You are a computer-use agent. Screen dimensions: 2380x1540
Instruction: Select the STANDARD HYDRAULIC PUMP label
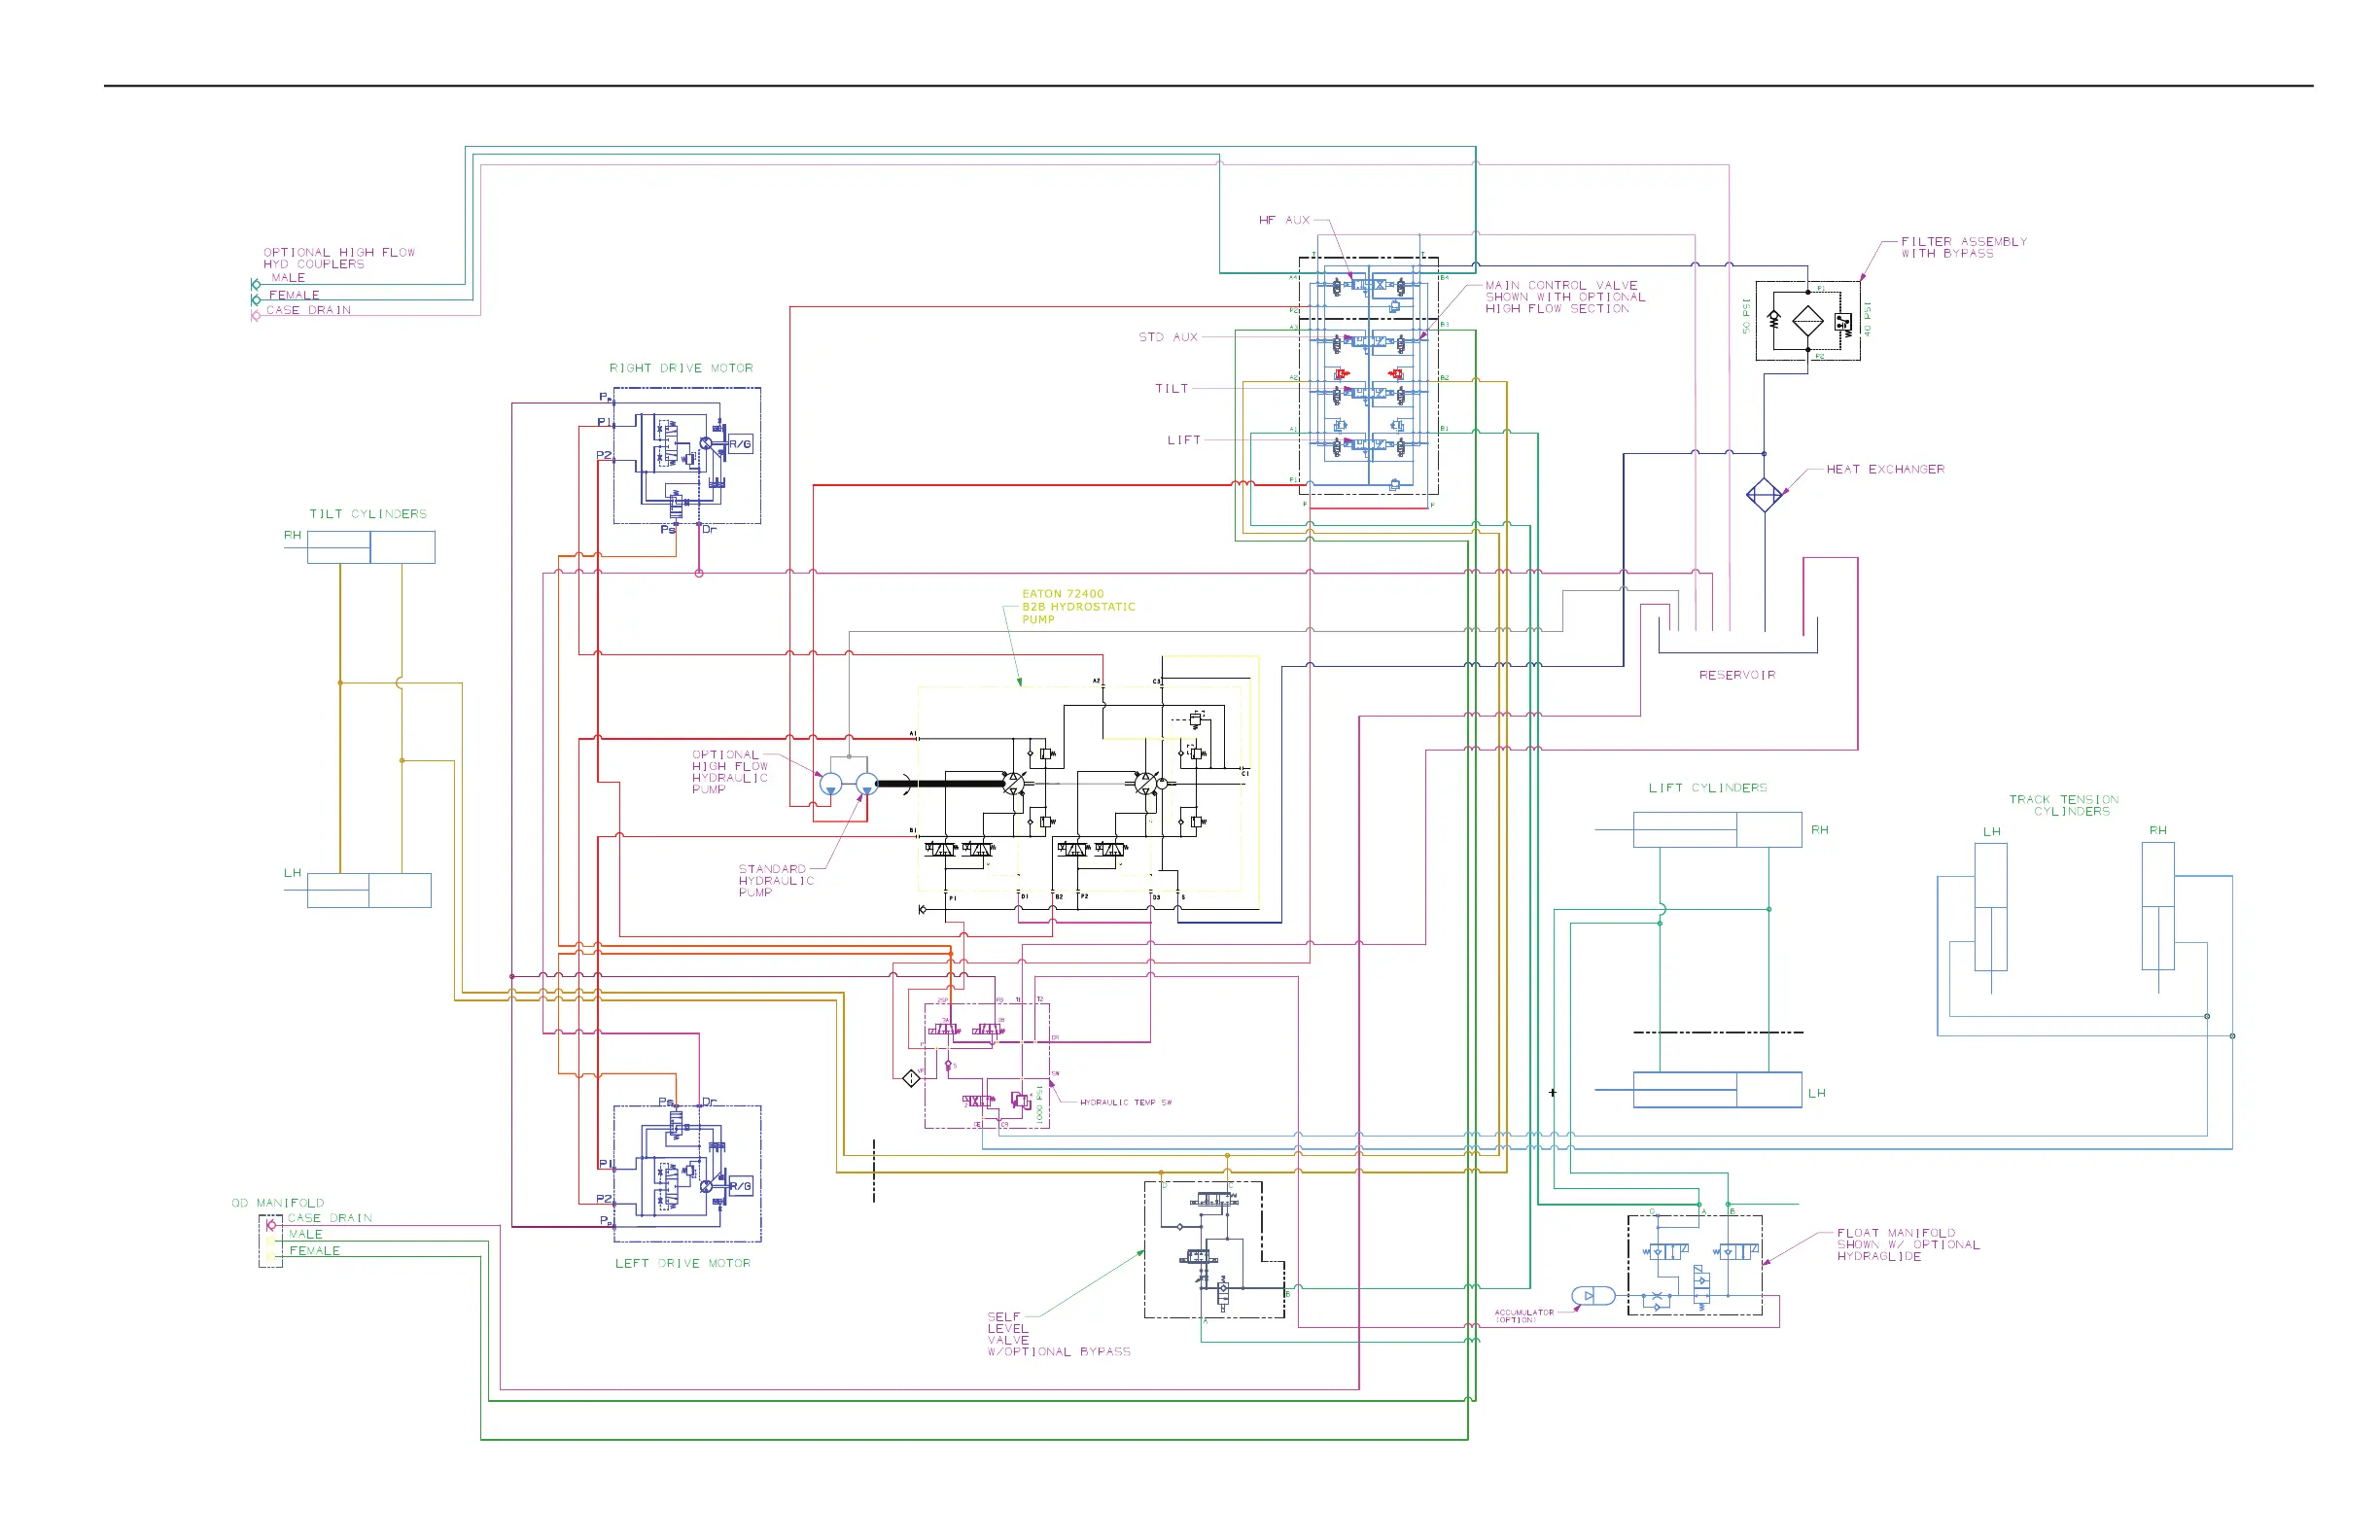point(776,880)
